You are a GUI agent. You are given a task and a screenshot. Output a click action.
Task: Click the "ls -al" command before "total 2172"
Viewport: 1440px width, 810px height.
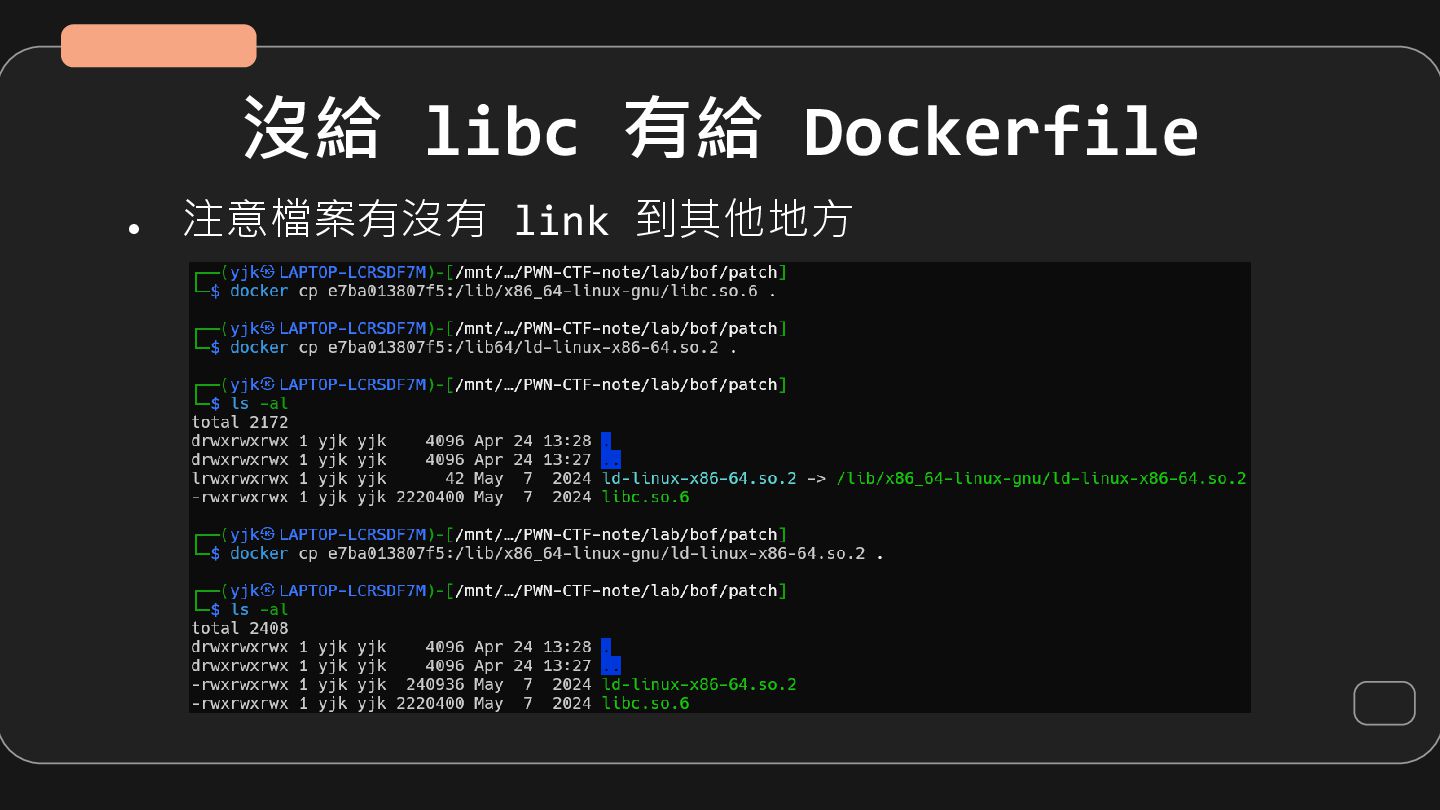[x=259, y=403]
